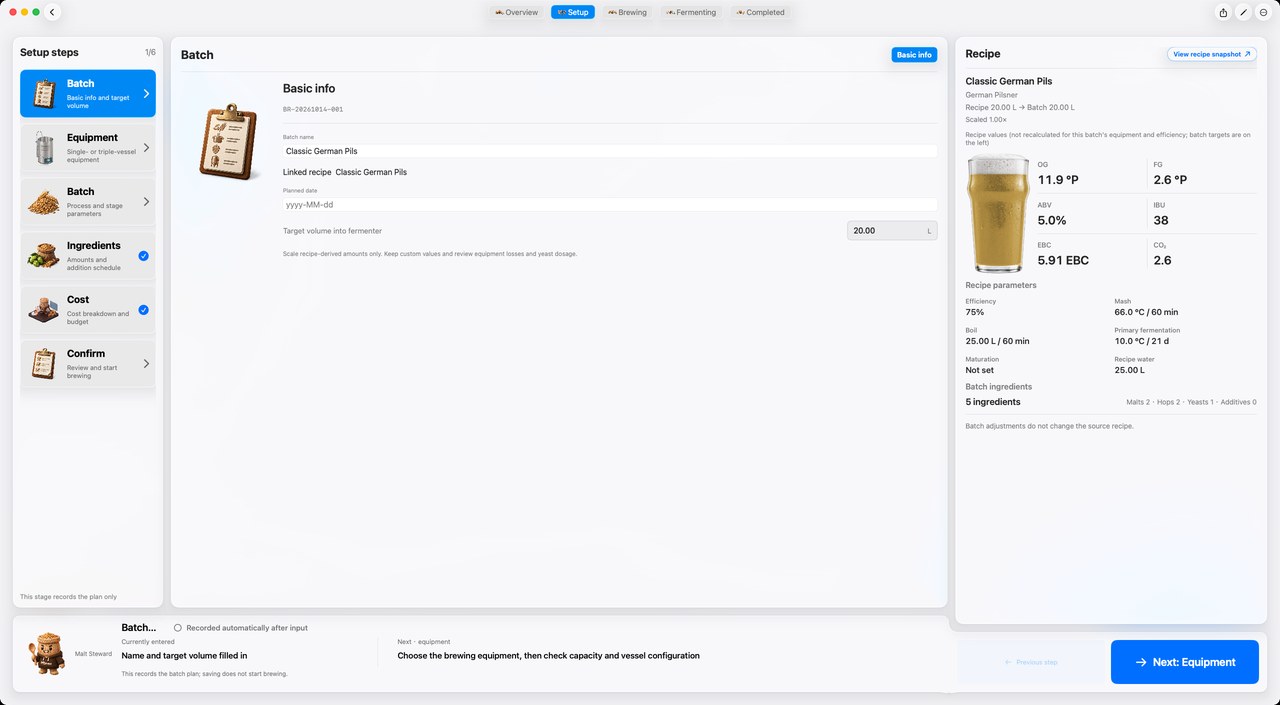This screenshot has width=1280, height=705.
Task: Click the OG value '11.9 °P'
Action: click(x=1058, y=180)
